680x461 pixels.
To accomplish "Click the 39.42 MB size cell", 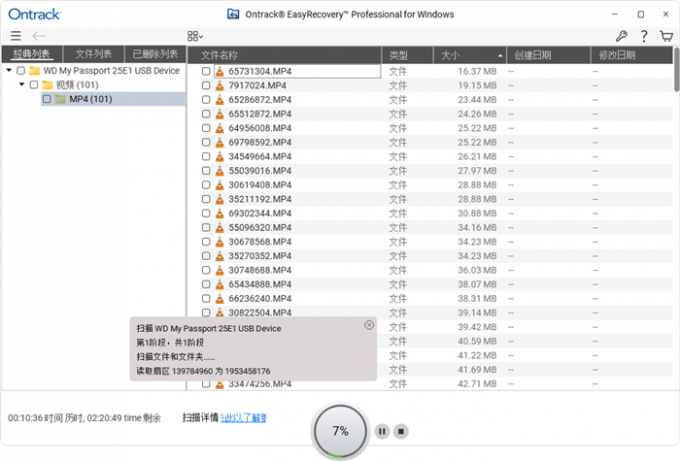I will (477, 327).
